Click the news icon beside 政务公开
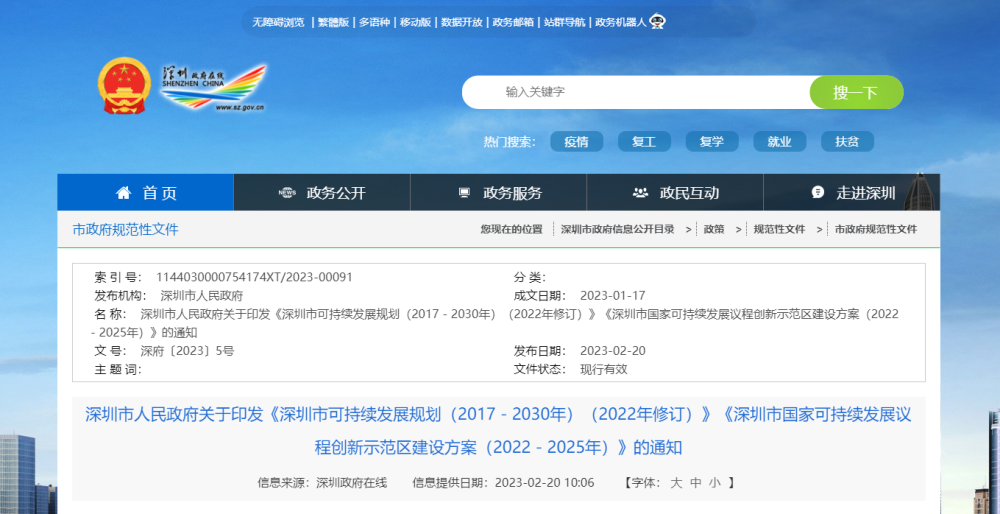The width and height of the screenshot is (1000, 514). coord(287,193)
